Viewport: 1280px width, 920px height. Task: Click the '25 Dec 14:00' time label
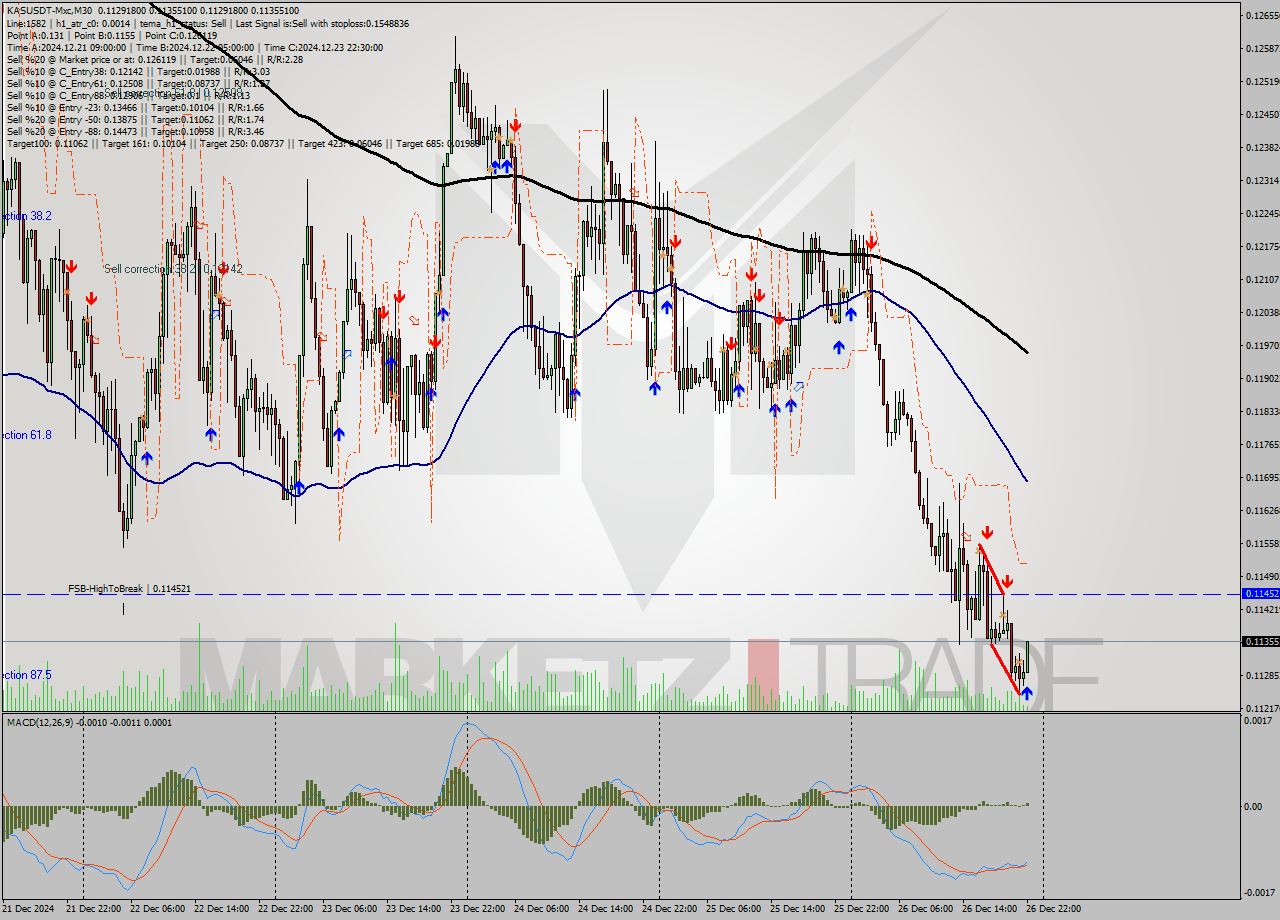(797, 908)
